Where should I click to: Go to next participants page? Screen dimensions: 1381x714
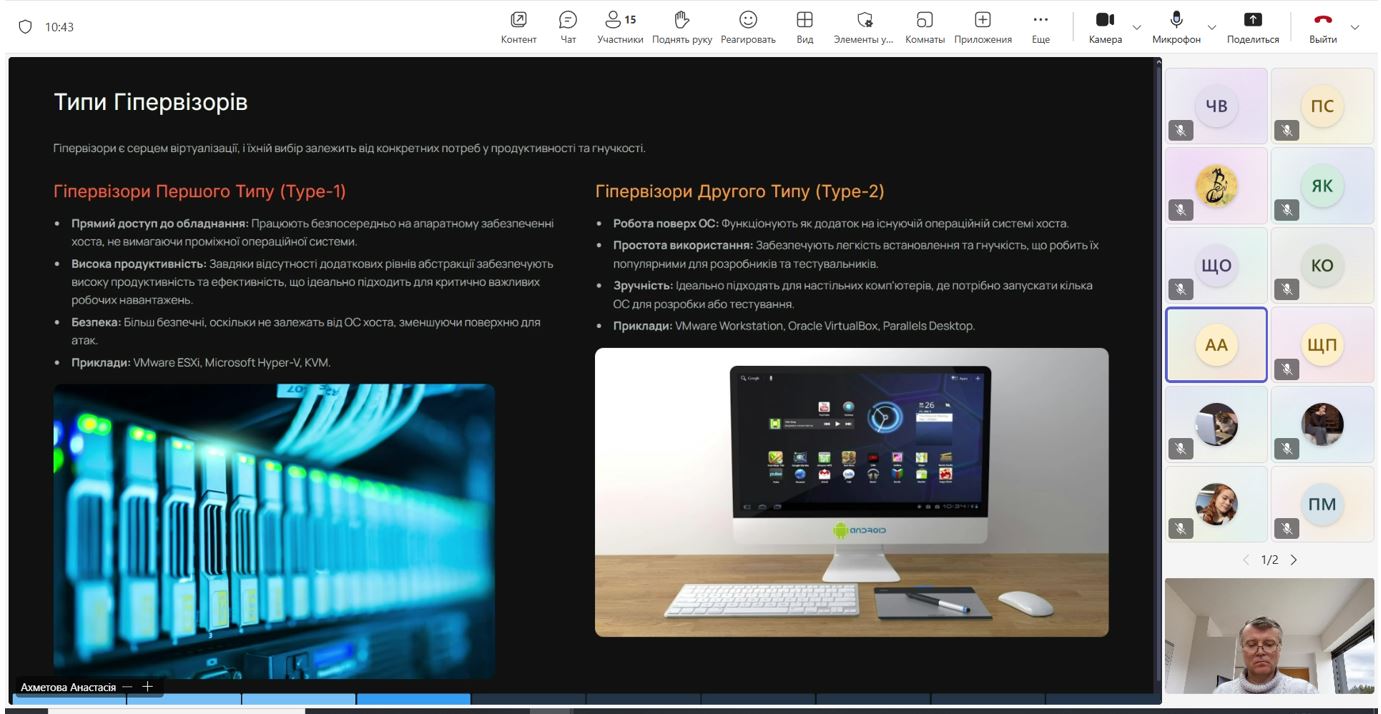click(x=1294, y=560)
